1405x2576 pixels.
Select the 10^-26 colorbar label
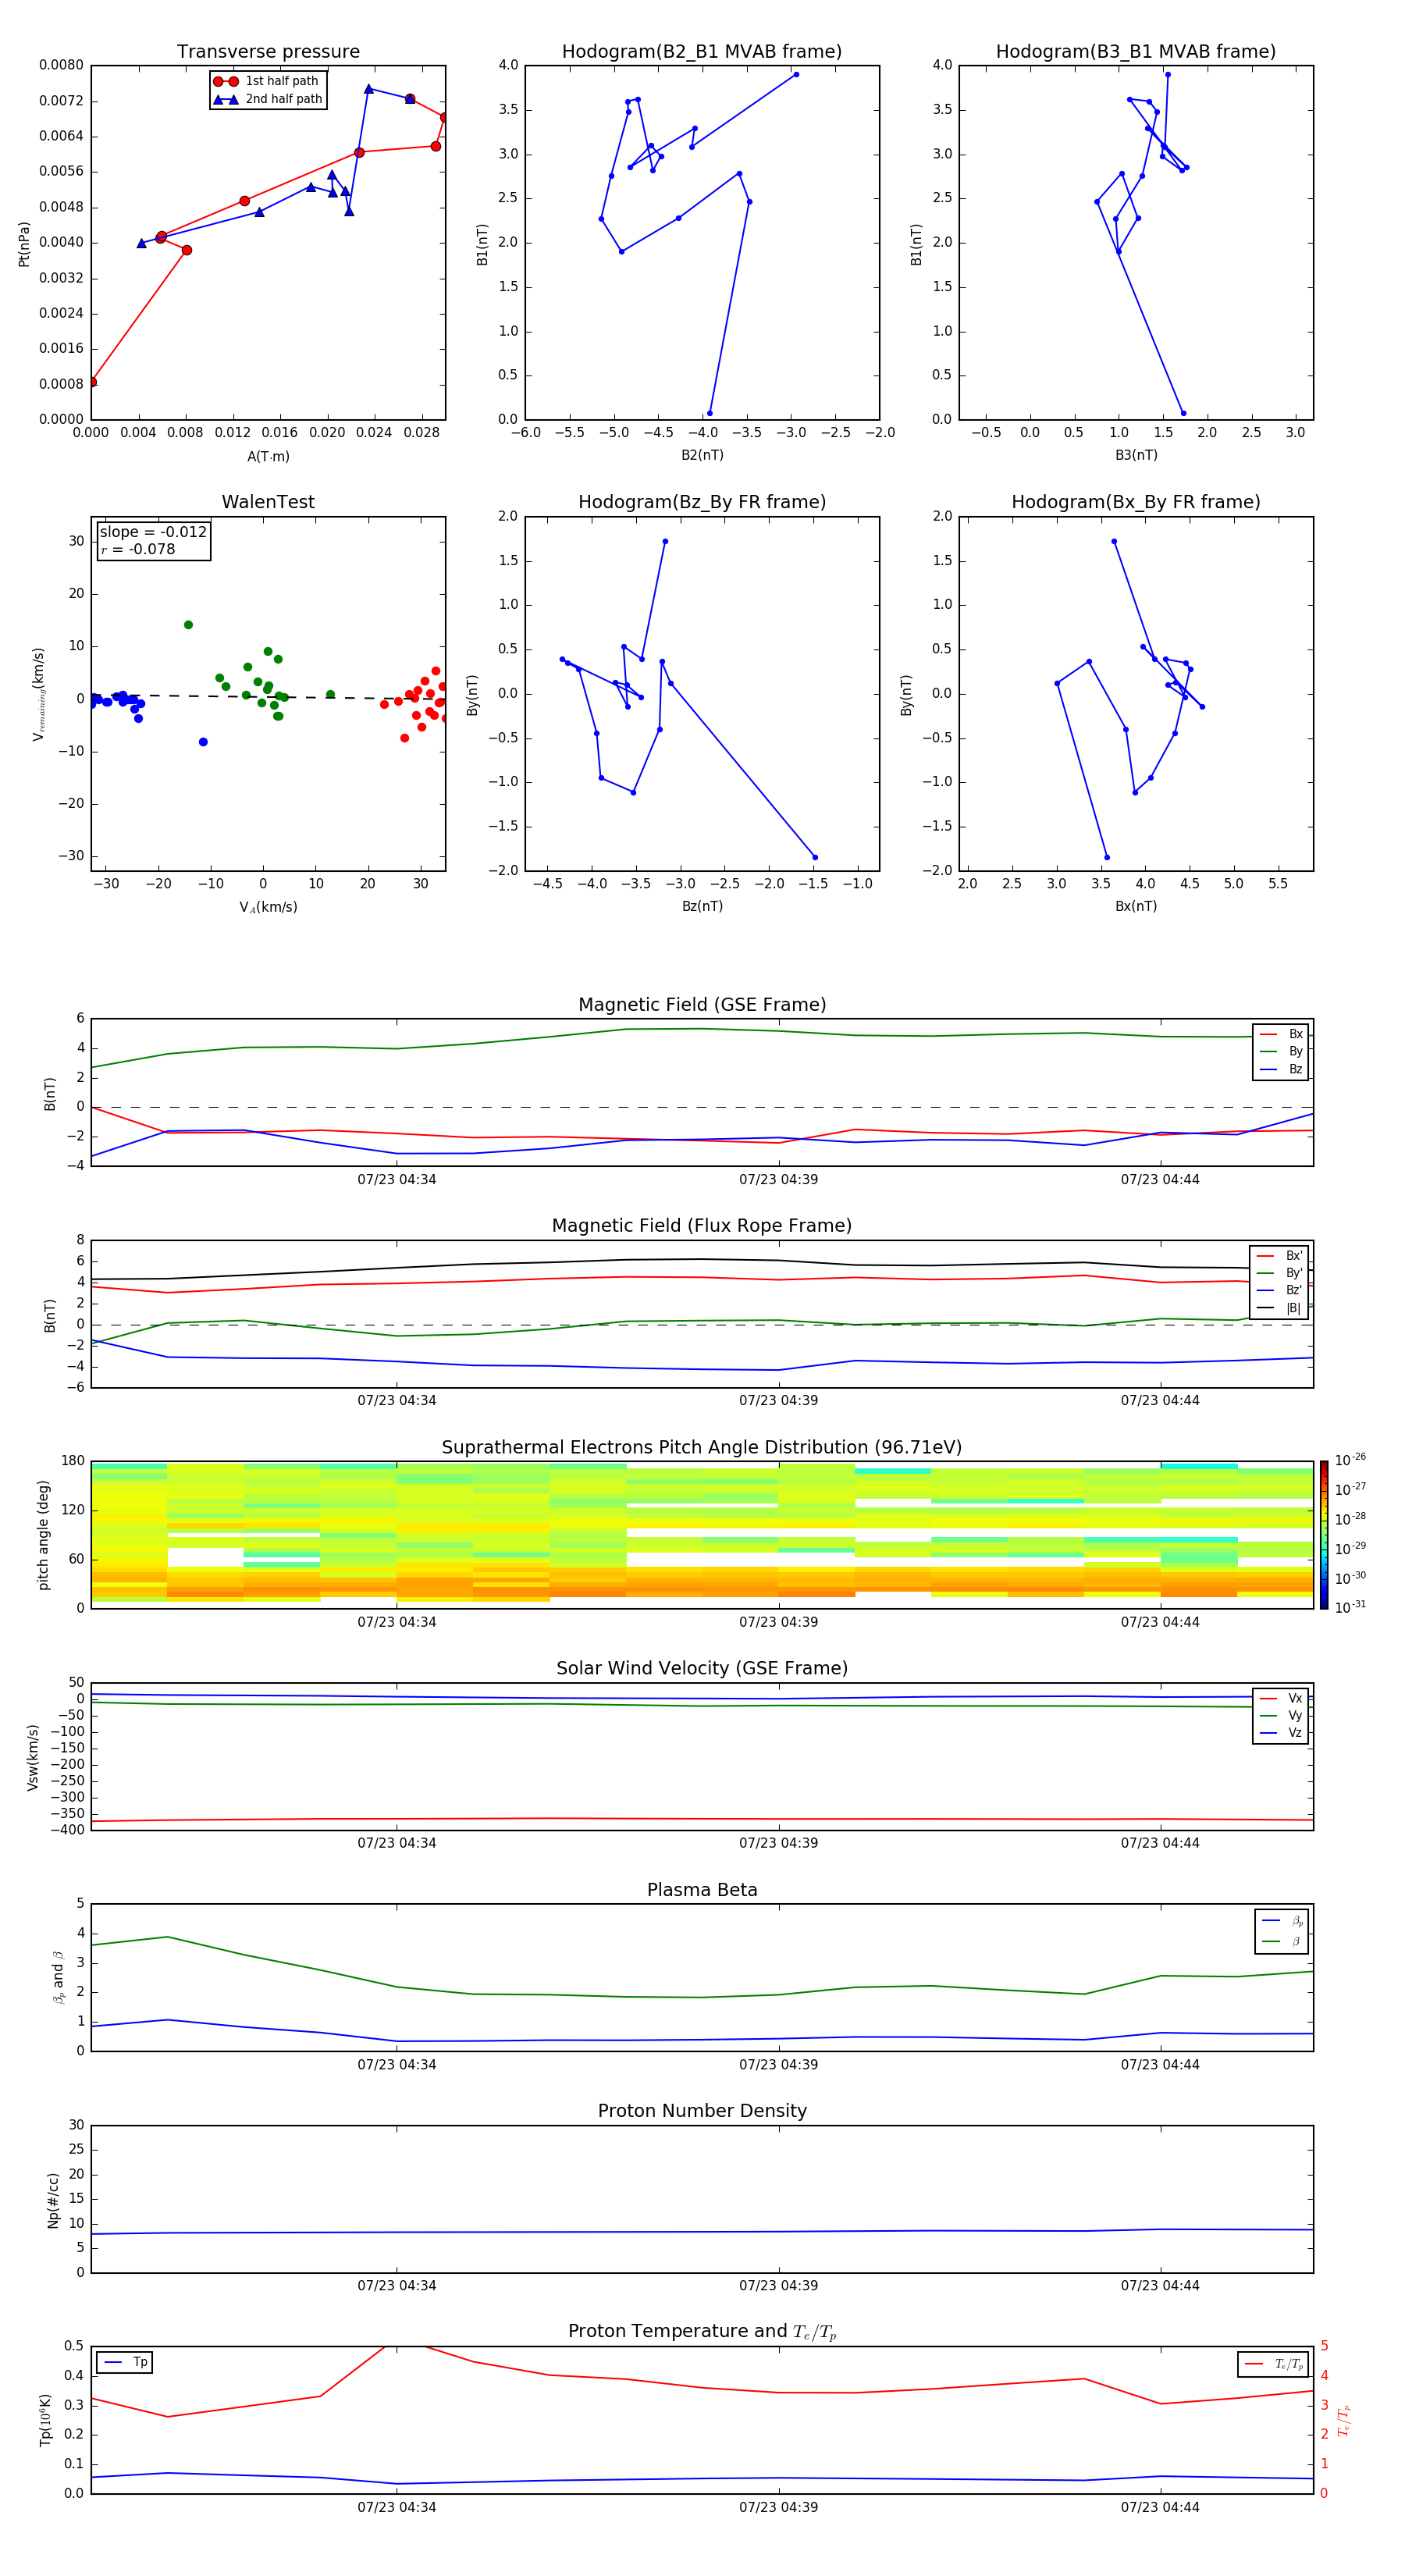1350,1460
